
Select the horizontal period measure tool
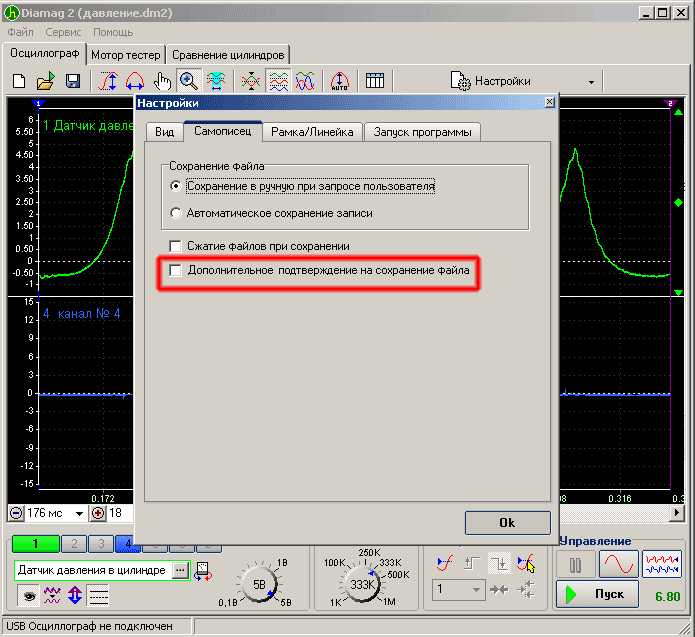click(x=135, y=81)
